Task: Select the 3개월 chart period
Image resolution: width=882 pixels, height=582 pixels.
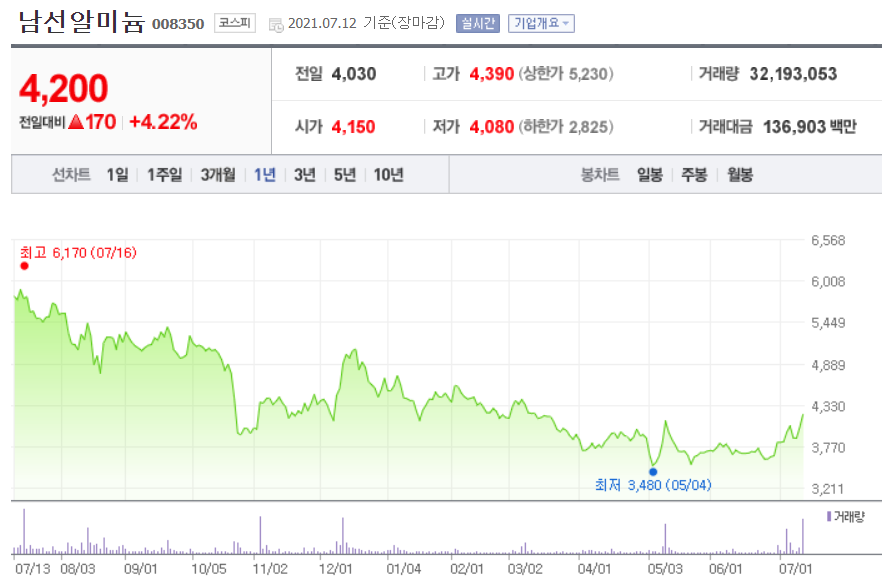Action: point(217,175)
